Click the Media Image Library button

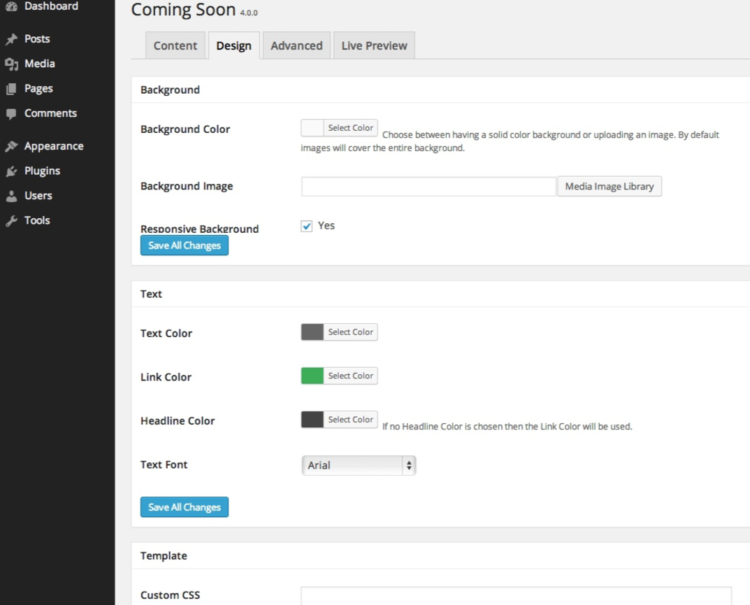click(609, 187)
